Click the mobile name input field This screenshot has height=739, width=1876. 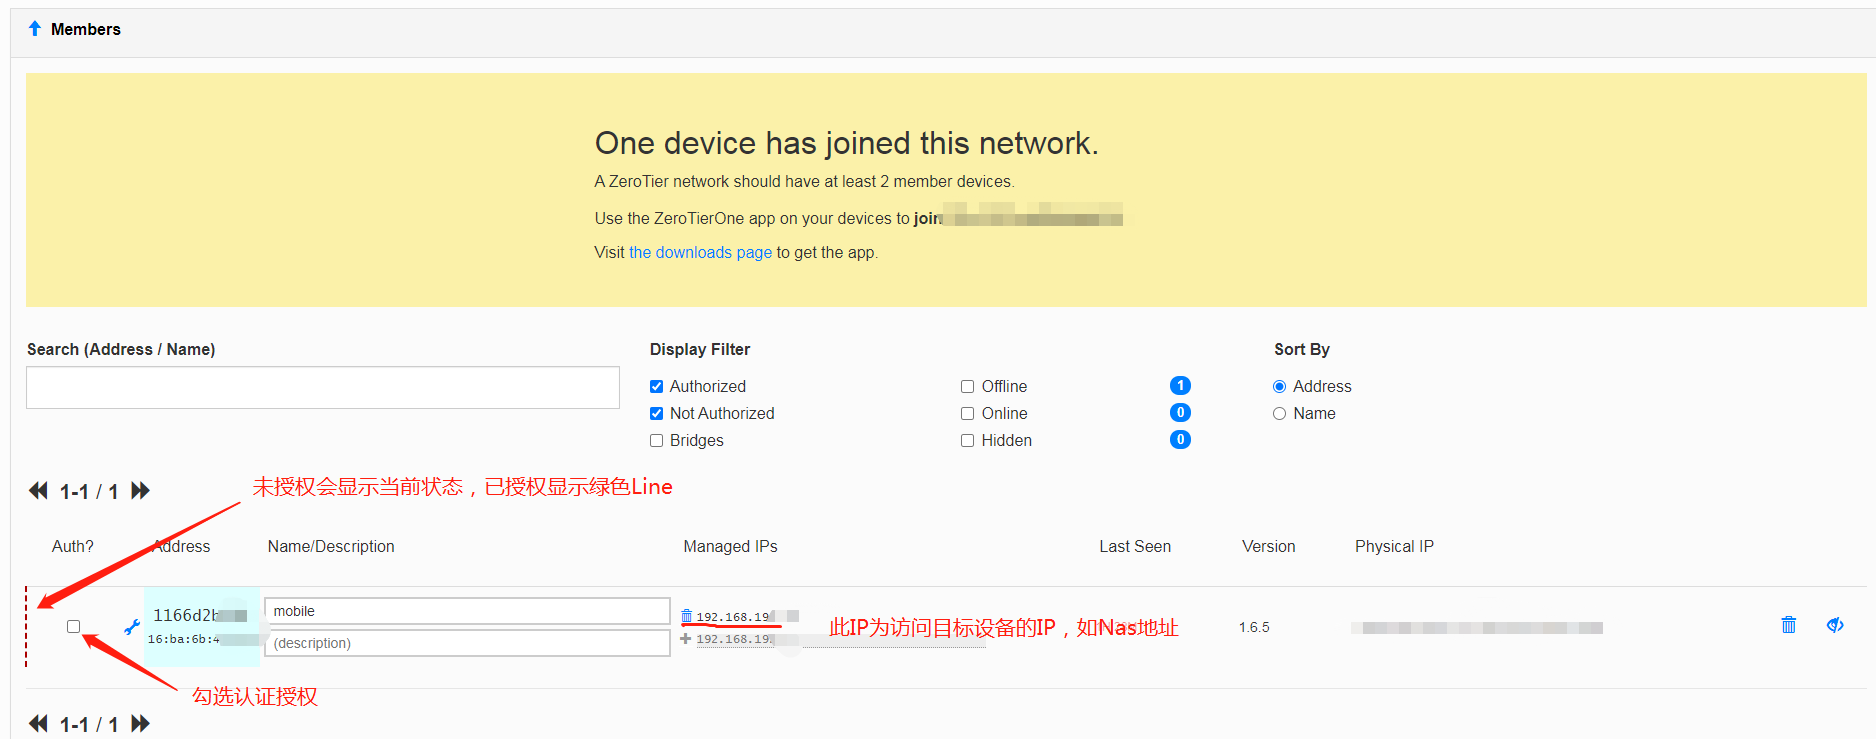467,611
